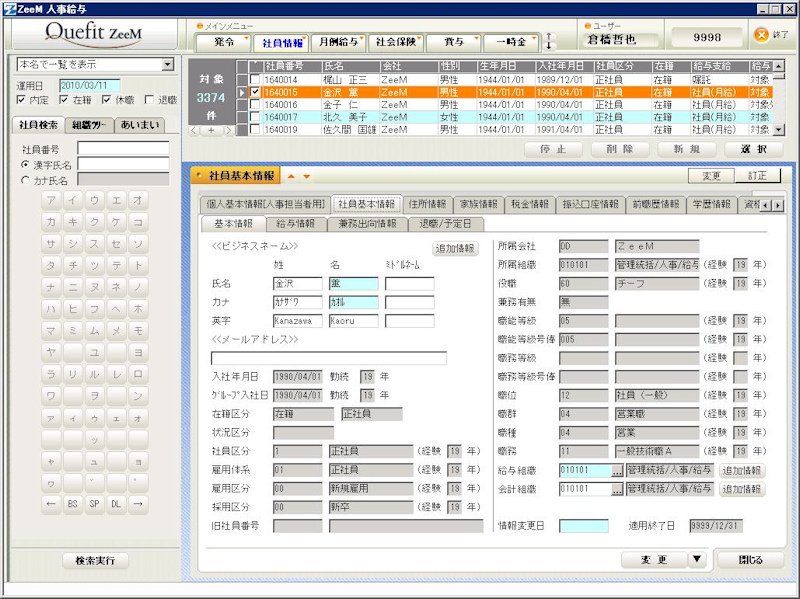Switch to the 組織ツリー search tab

[89, 125]
